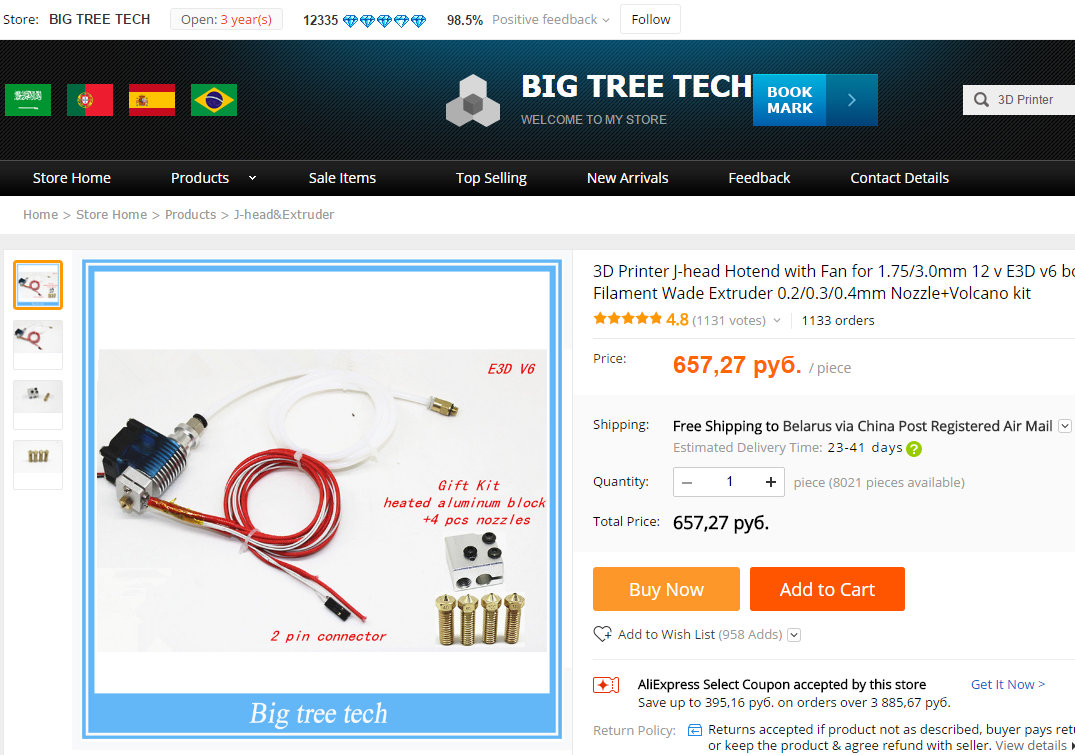
Task: Click the Add to Cart button
Action: pyautogui.click(x=827, y=589)
